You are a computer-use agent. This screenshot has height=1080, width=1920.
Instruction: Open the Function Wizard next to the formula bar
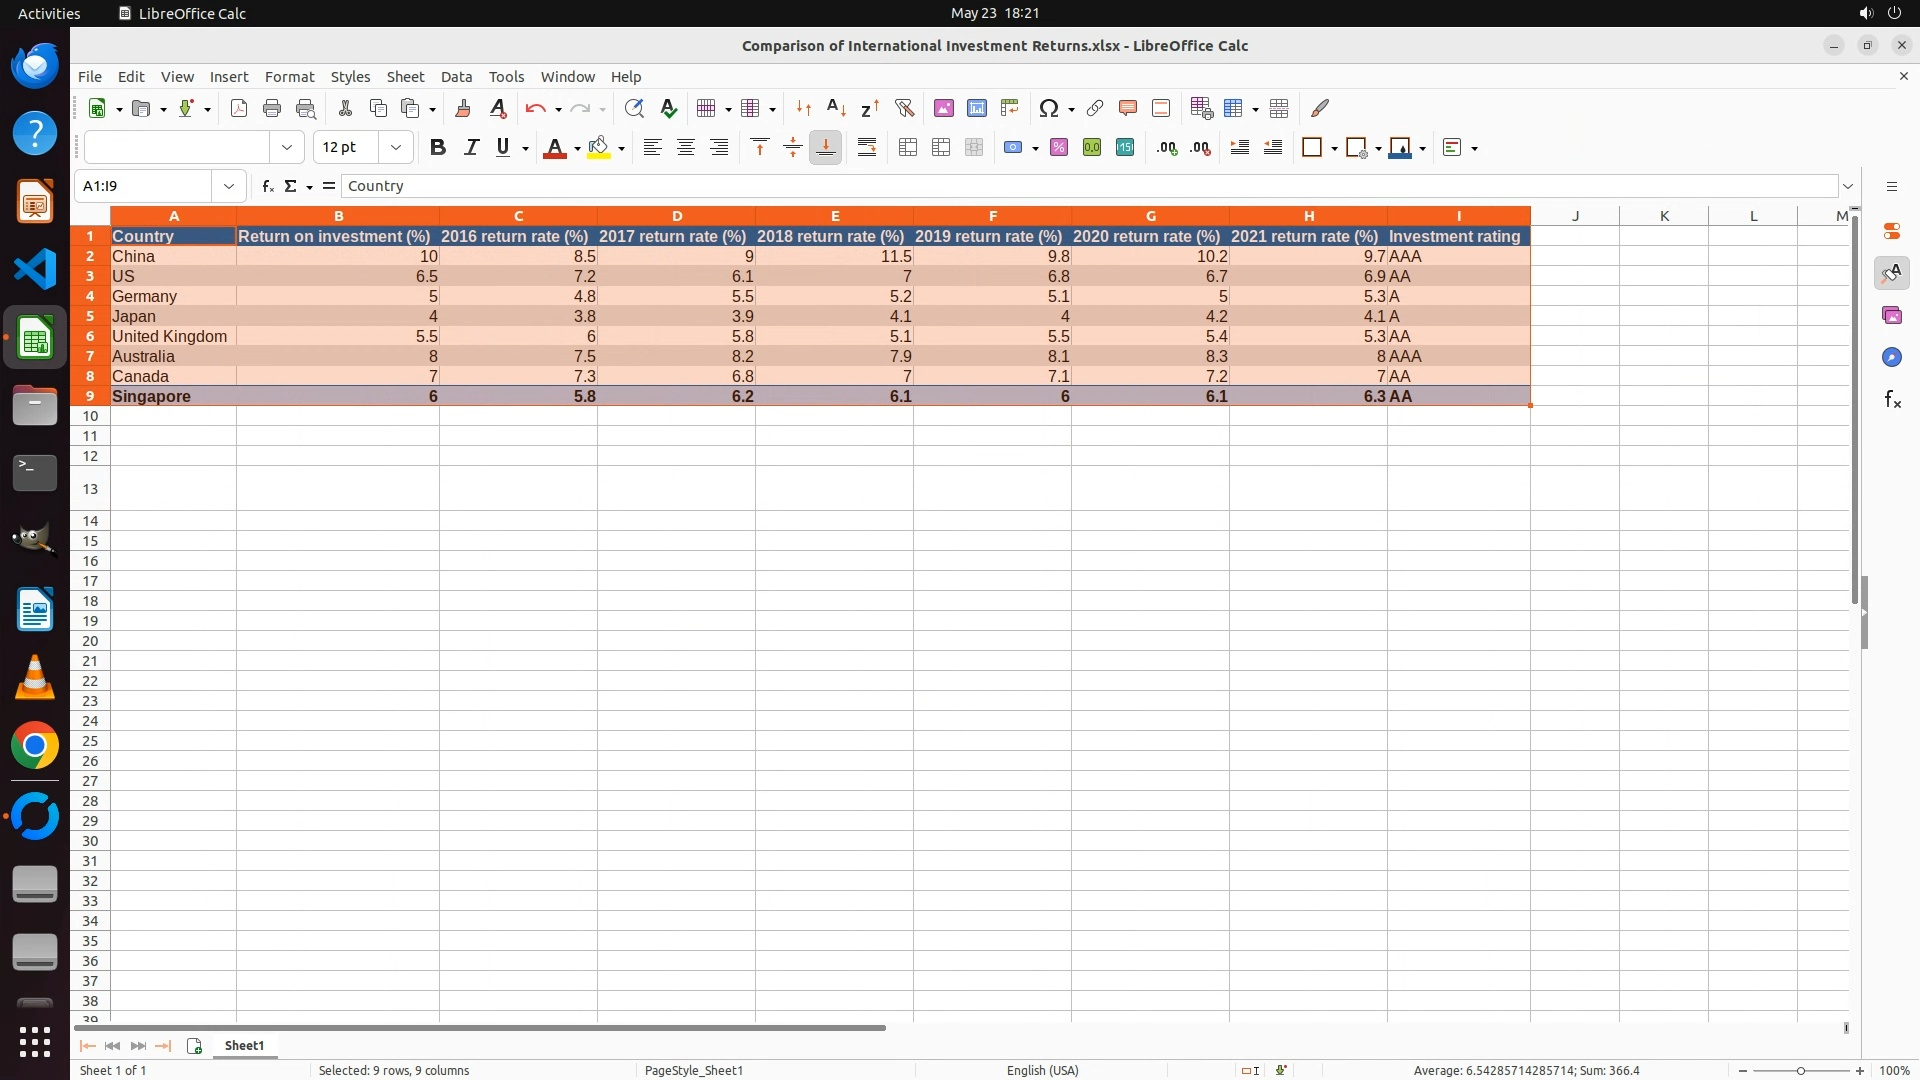click(267, 186)
